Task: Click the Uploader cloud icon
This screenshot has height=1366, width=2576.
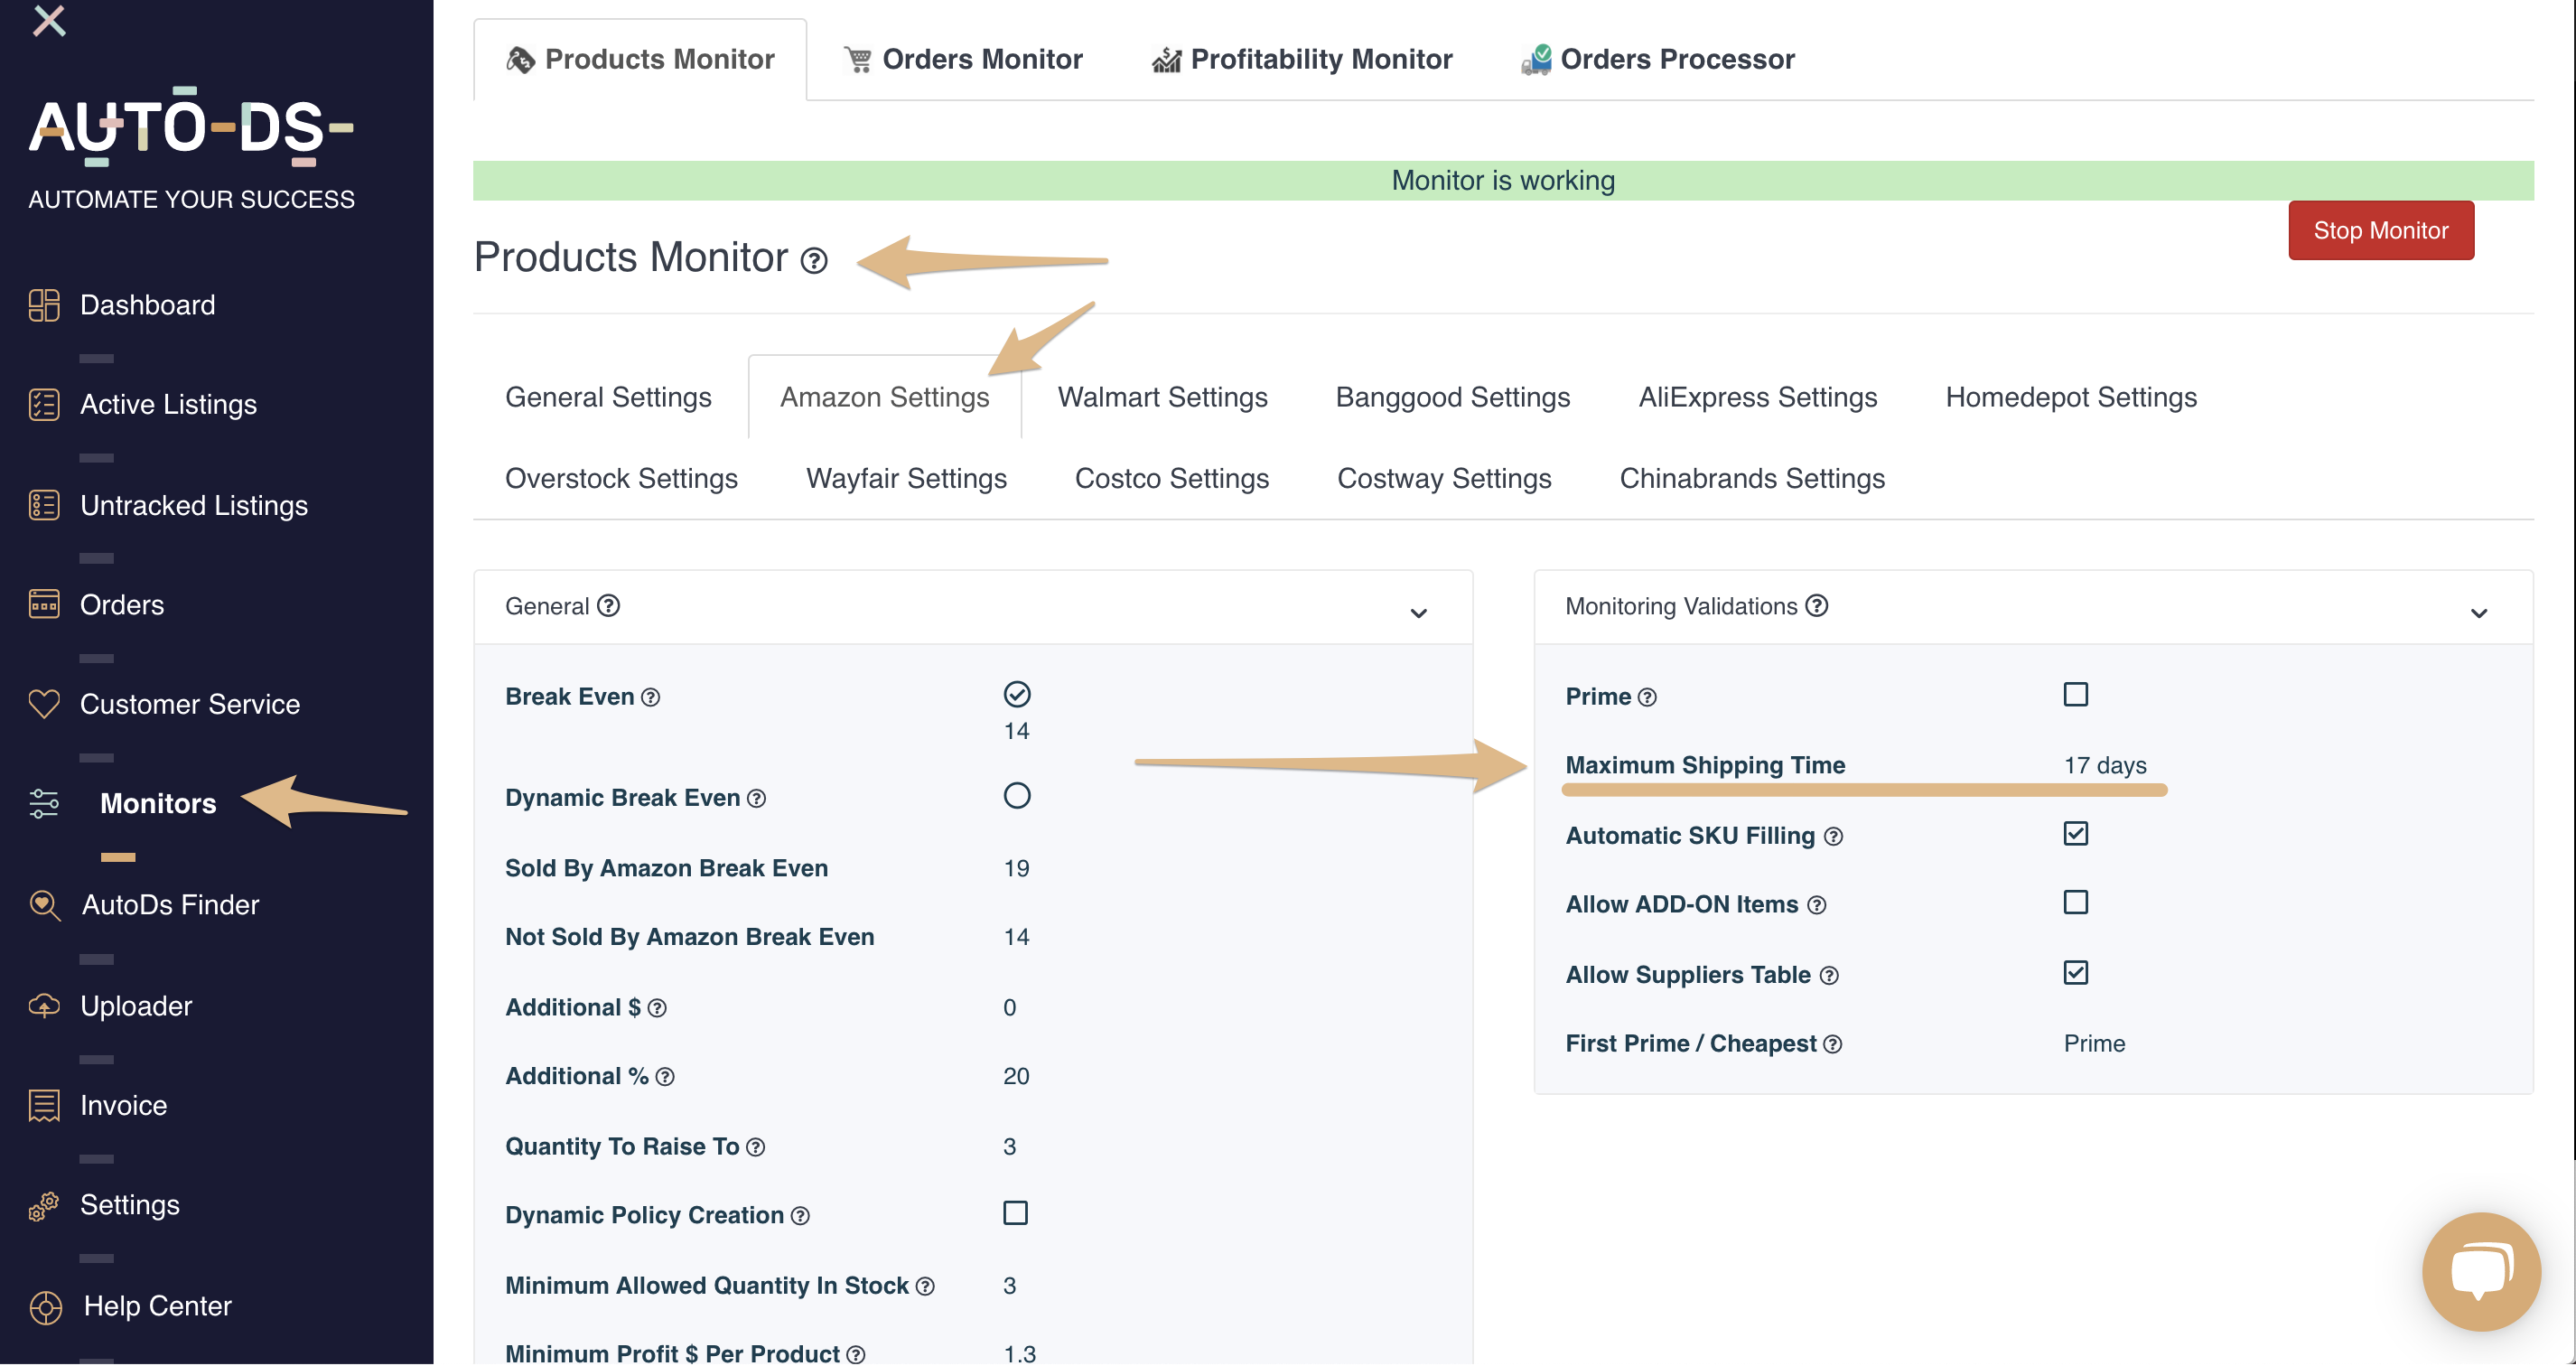Action: point(44,1005)
